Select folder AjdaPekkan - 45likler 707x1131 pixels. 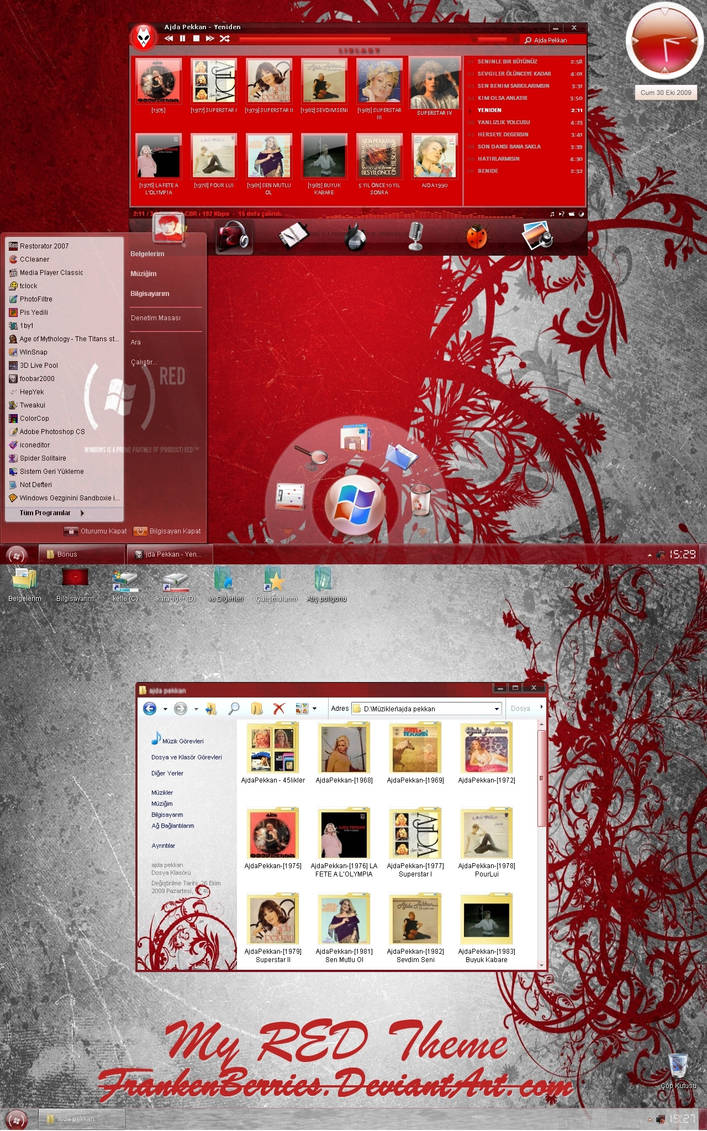[x=273, y=753]
